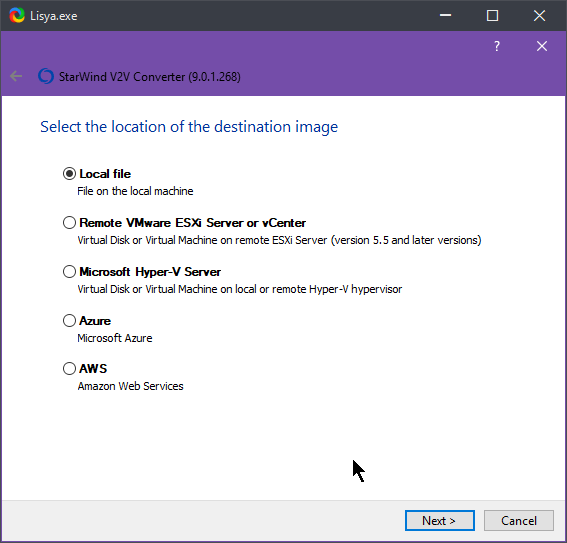The width and height of the screenshot is (567, 543).
Task: Select the Local file radio button
Action: point(69,174)
